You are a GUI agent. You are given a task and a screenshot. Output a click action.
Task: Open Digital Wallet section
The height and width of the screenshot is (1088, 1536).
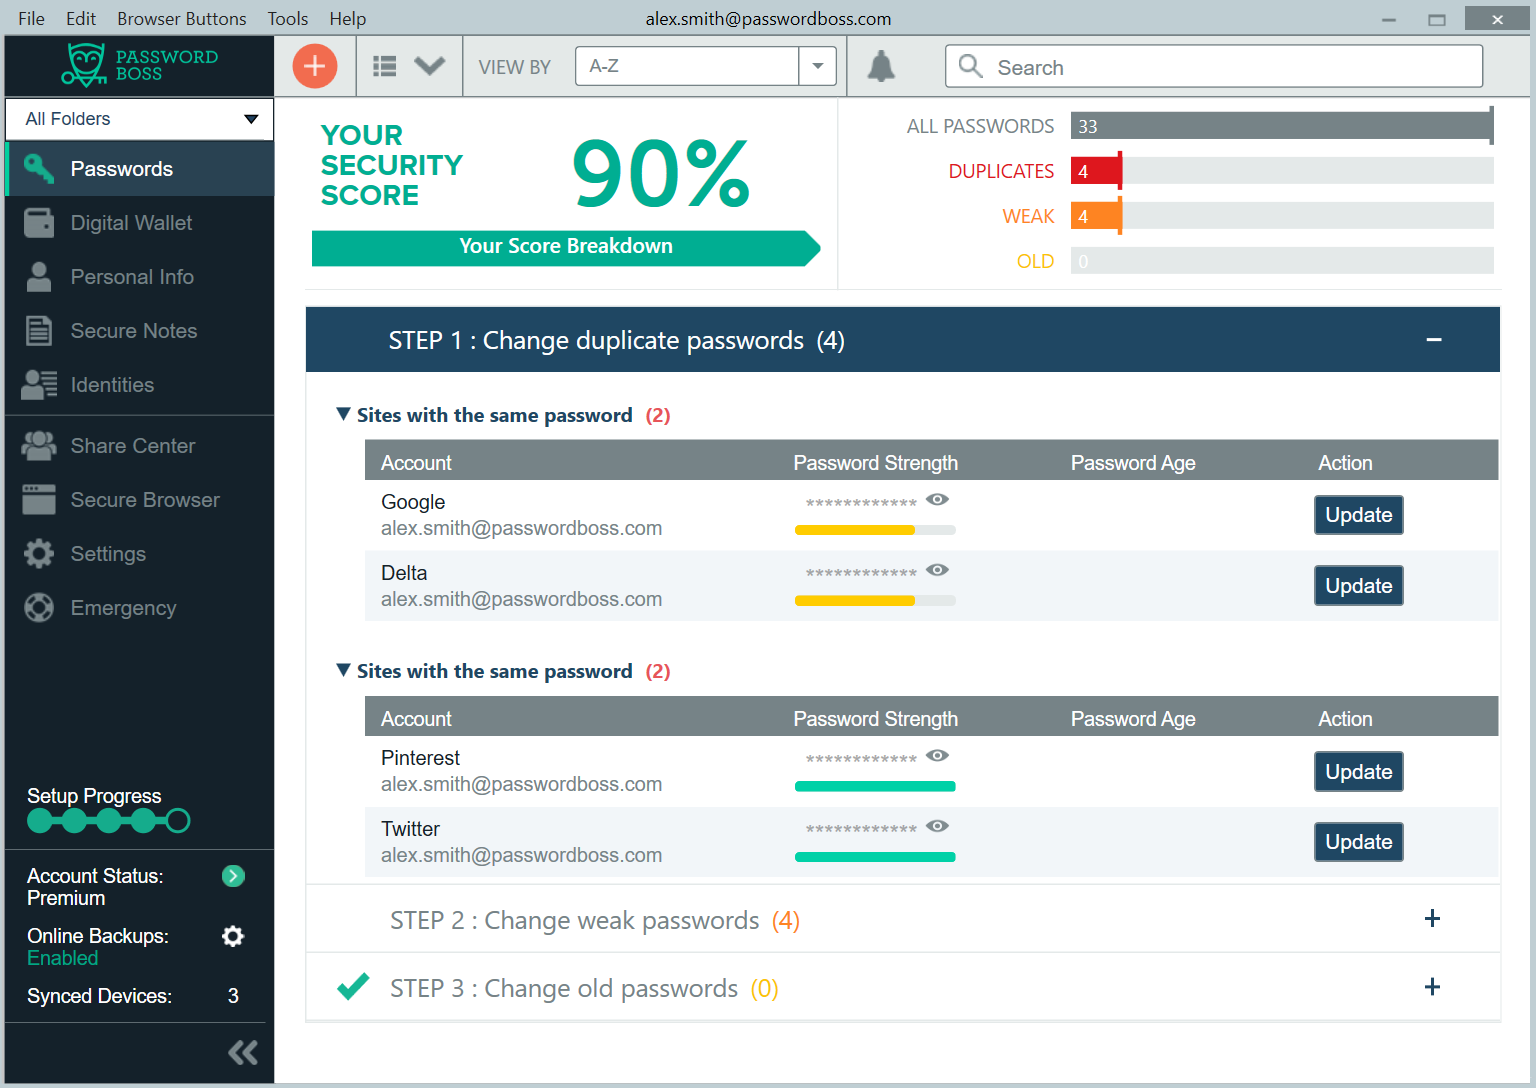pyautogui.click(x=140, y=223)
